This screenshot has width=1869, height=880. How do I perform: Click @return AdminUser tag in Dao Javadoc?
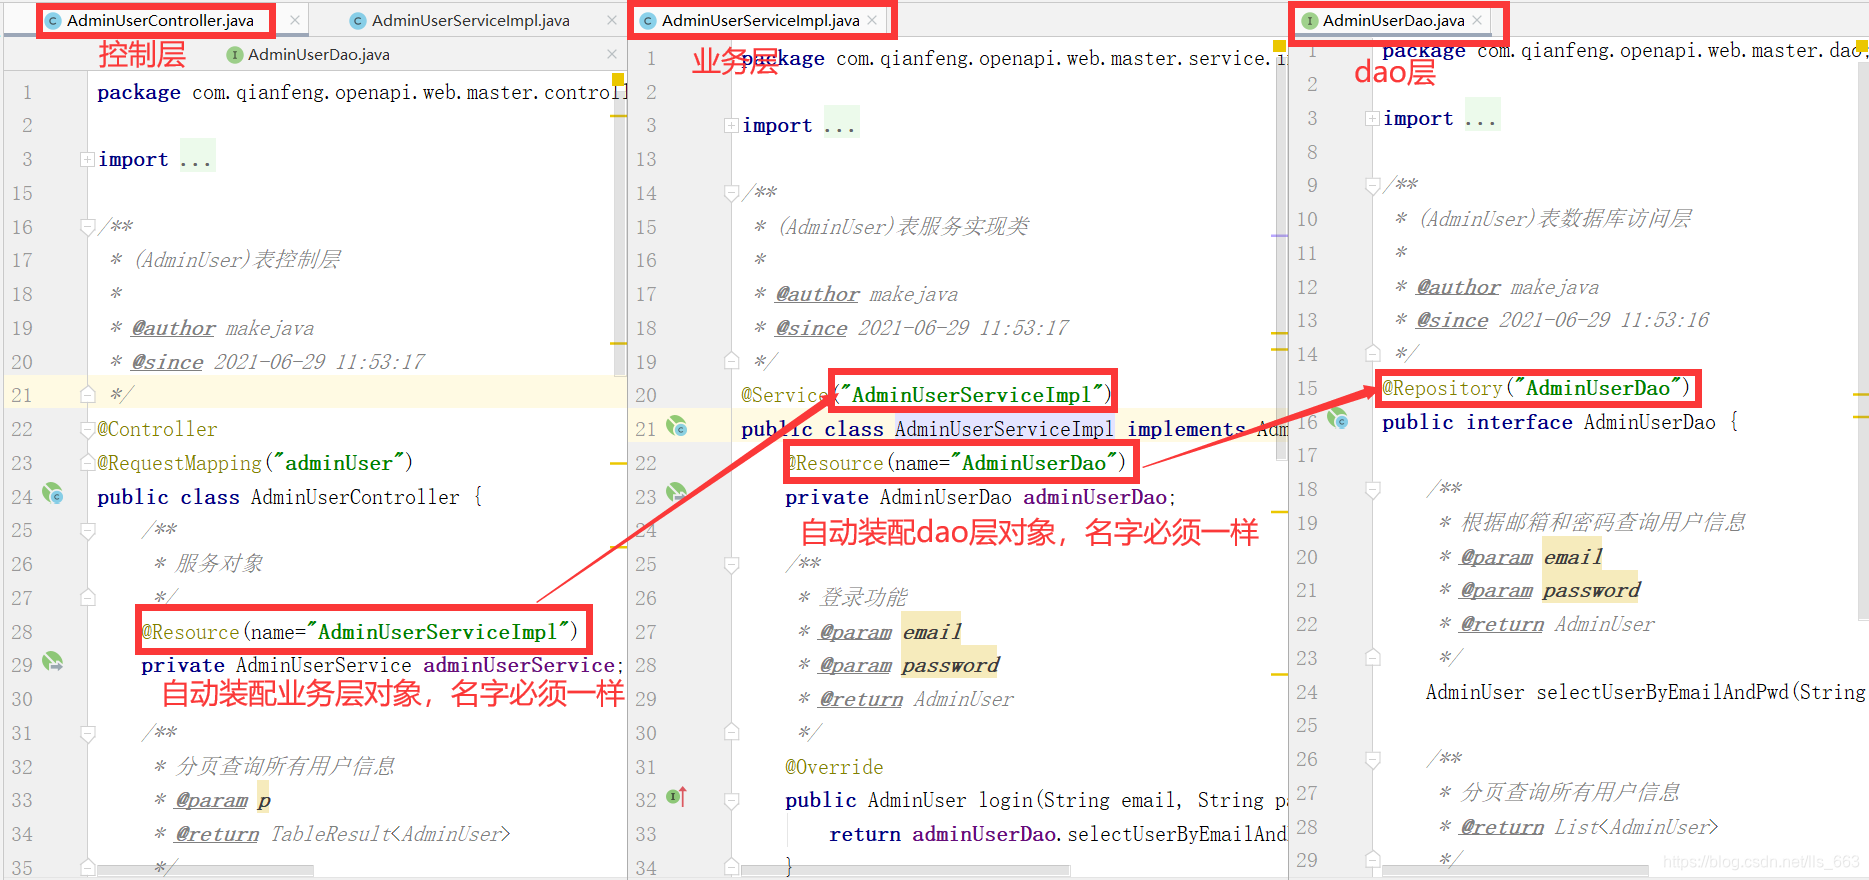[1557, 624]
